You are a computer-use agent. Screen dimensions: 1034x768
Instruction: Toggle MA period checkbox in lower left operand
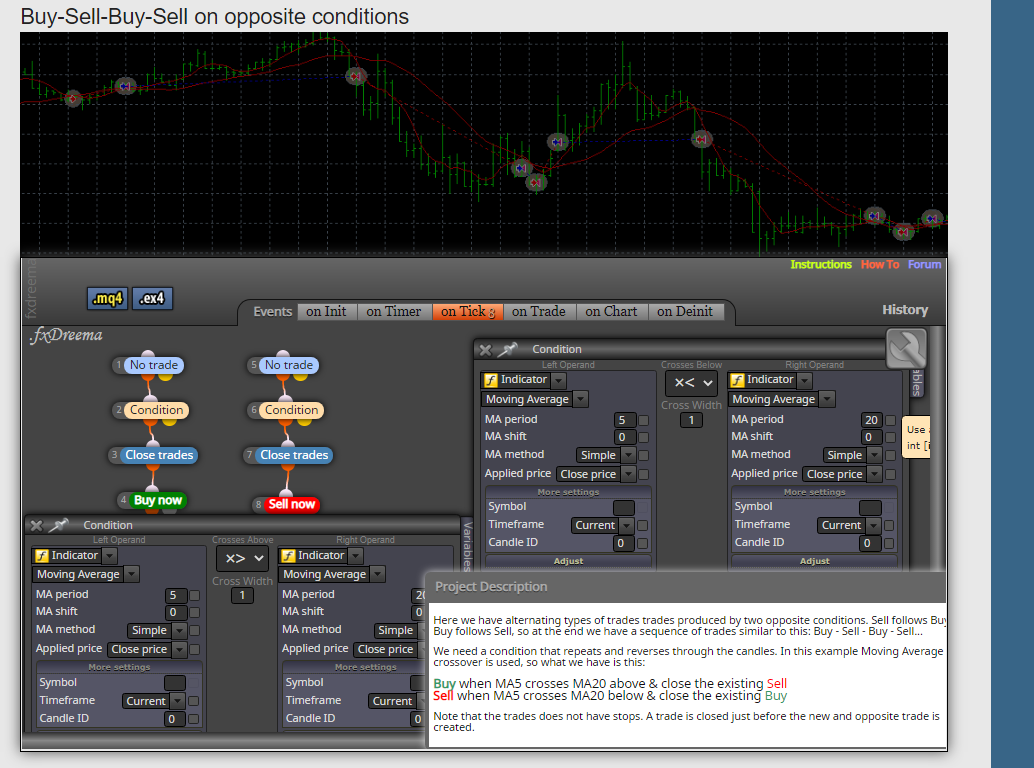click(x=195, y=595)
